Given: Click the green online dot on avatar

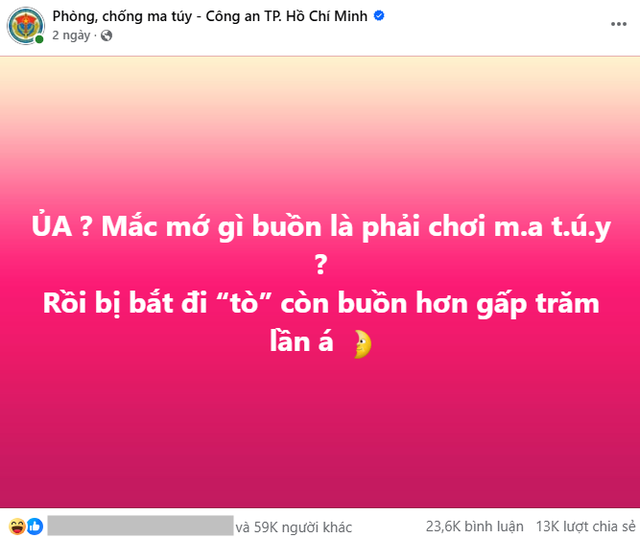Looking at the screenshot, I should [39, 39].
